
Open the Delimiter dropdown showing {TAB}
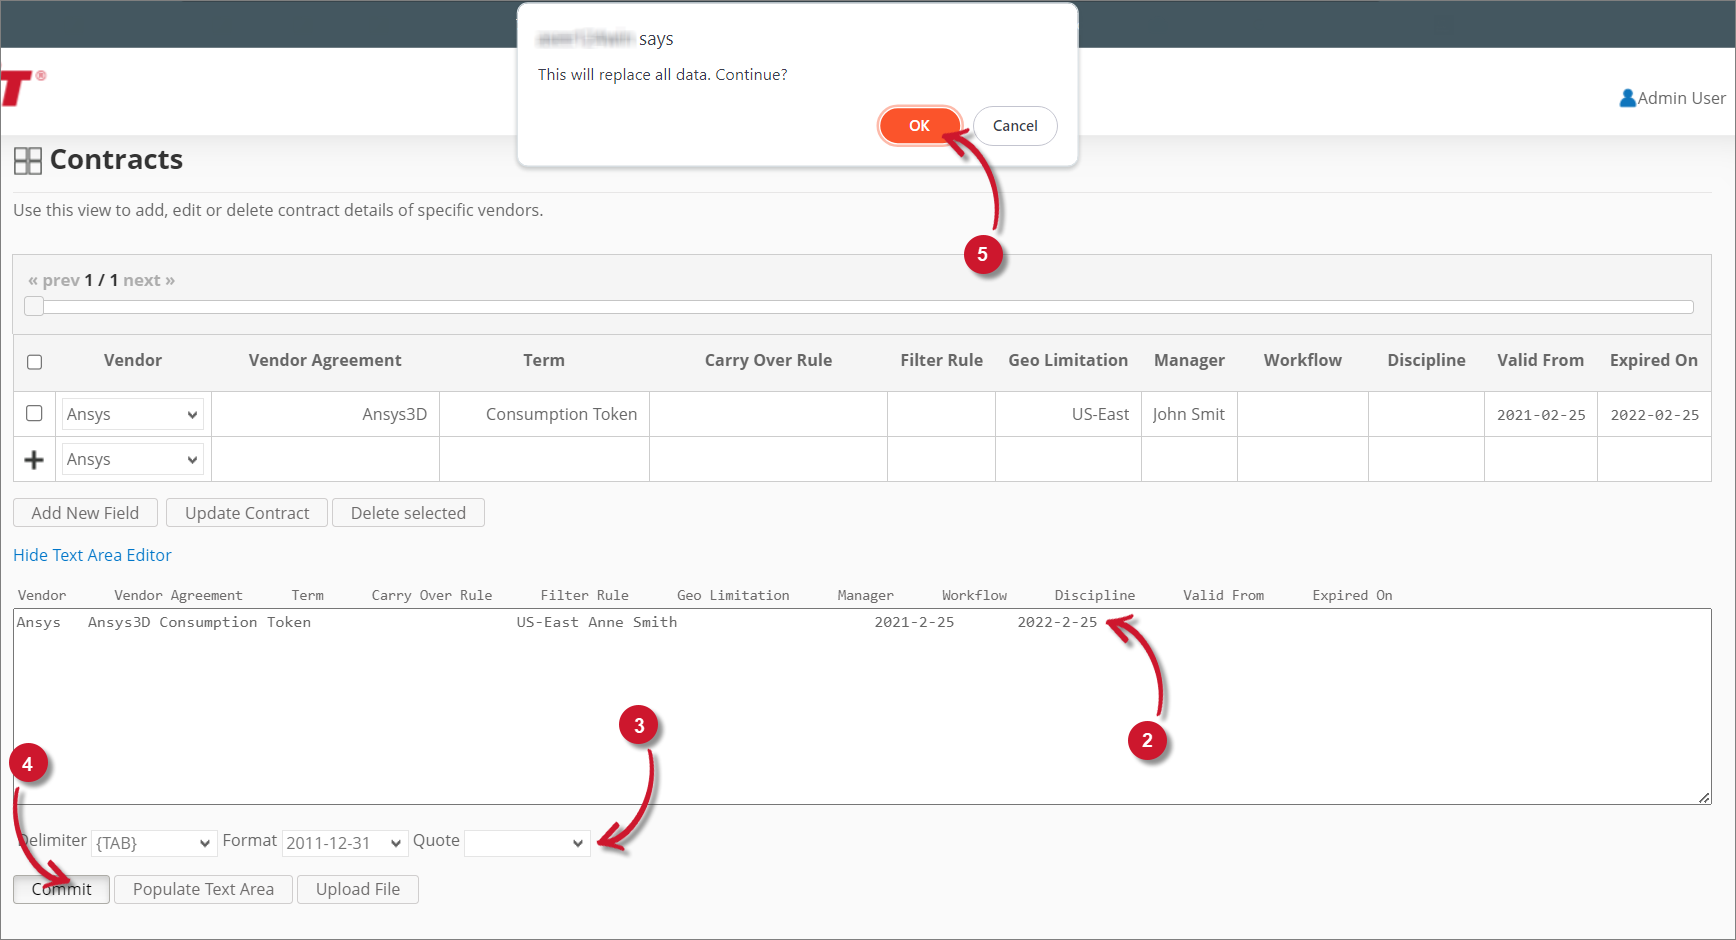point(153,843)
